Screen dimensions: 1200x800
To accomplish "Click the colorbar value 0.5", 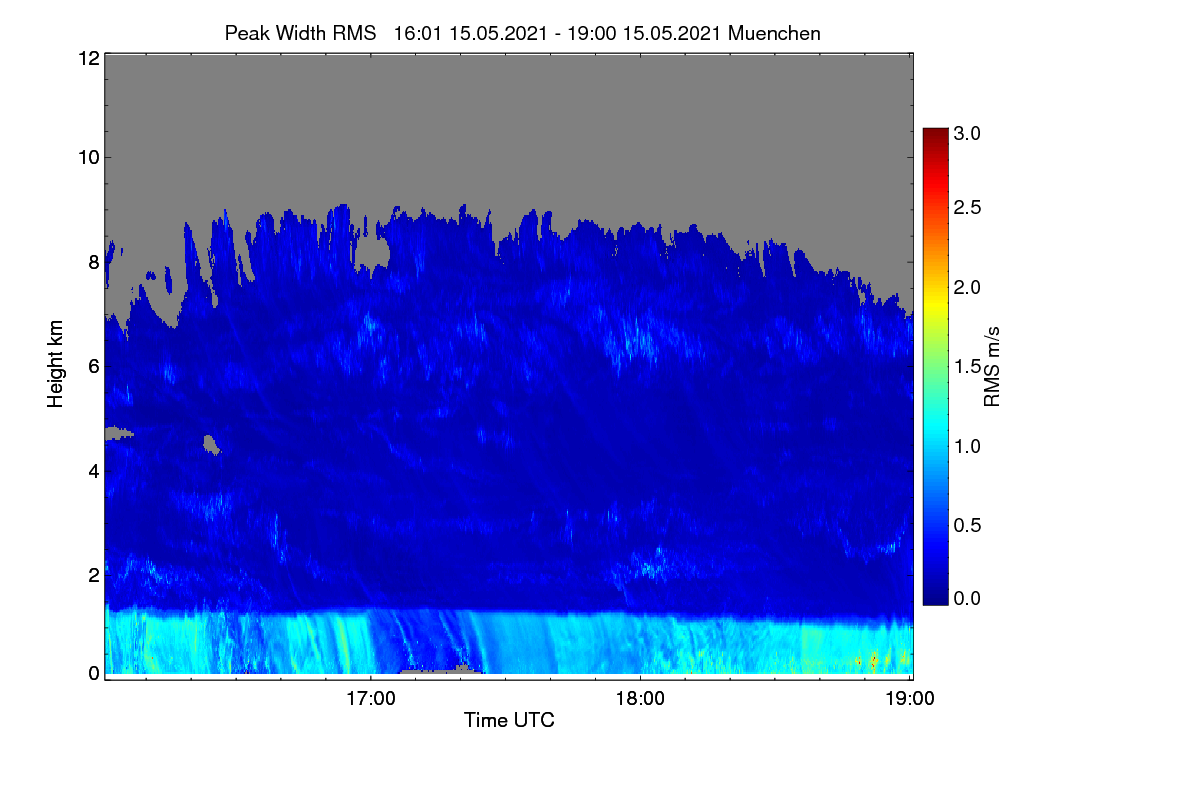I will click(x=968, y=525).
